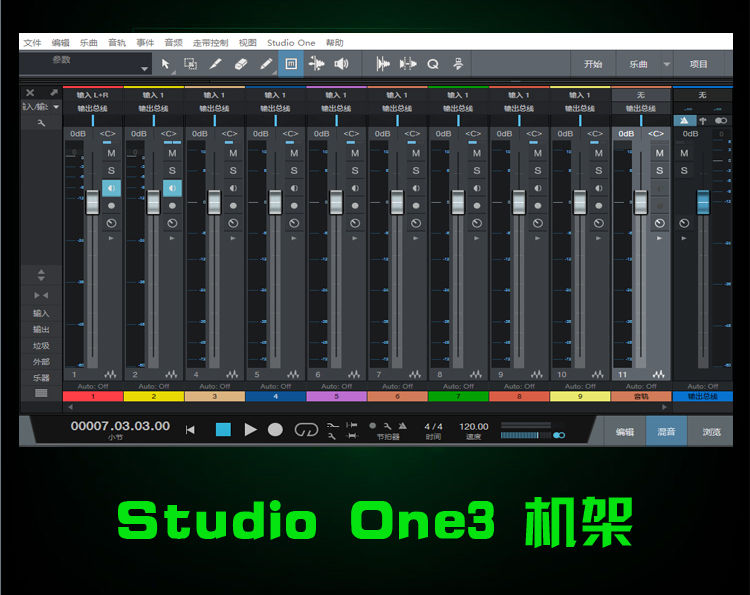Click the channel list grid icon

[x=41, y=393]
